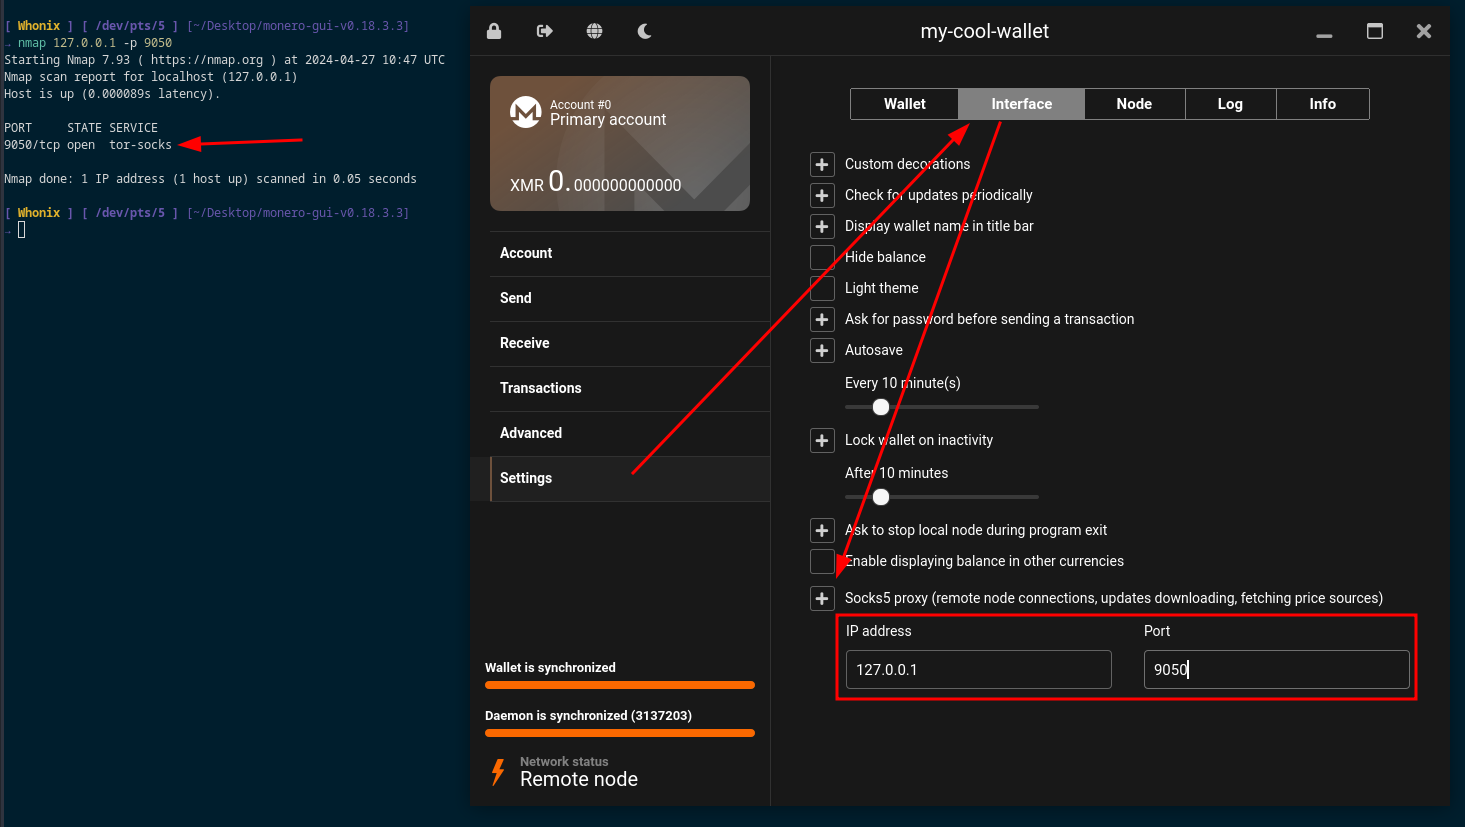Viewport: 1465px width, 827px height.
Task: Click the terminal cursor prompt
Action: [x=21, y=230]
